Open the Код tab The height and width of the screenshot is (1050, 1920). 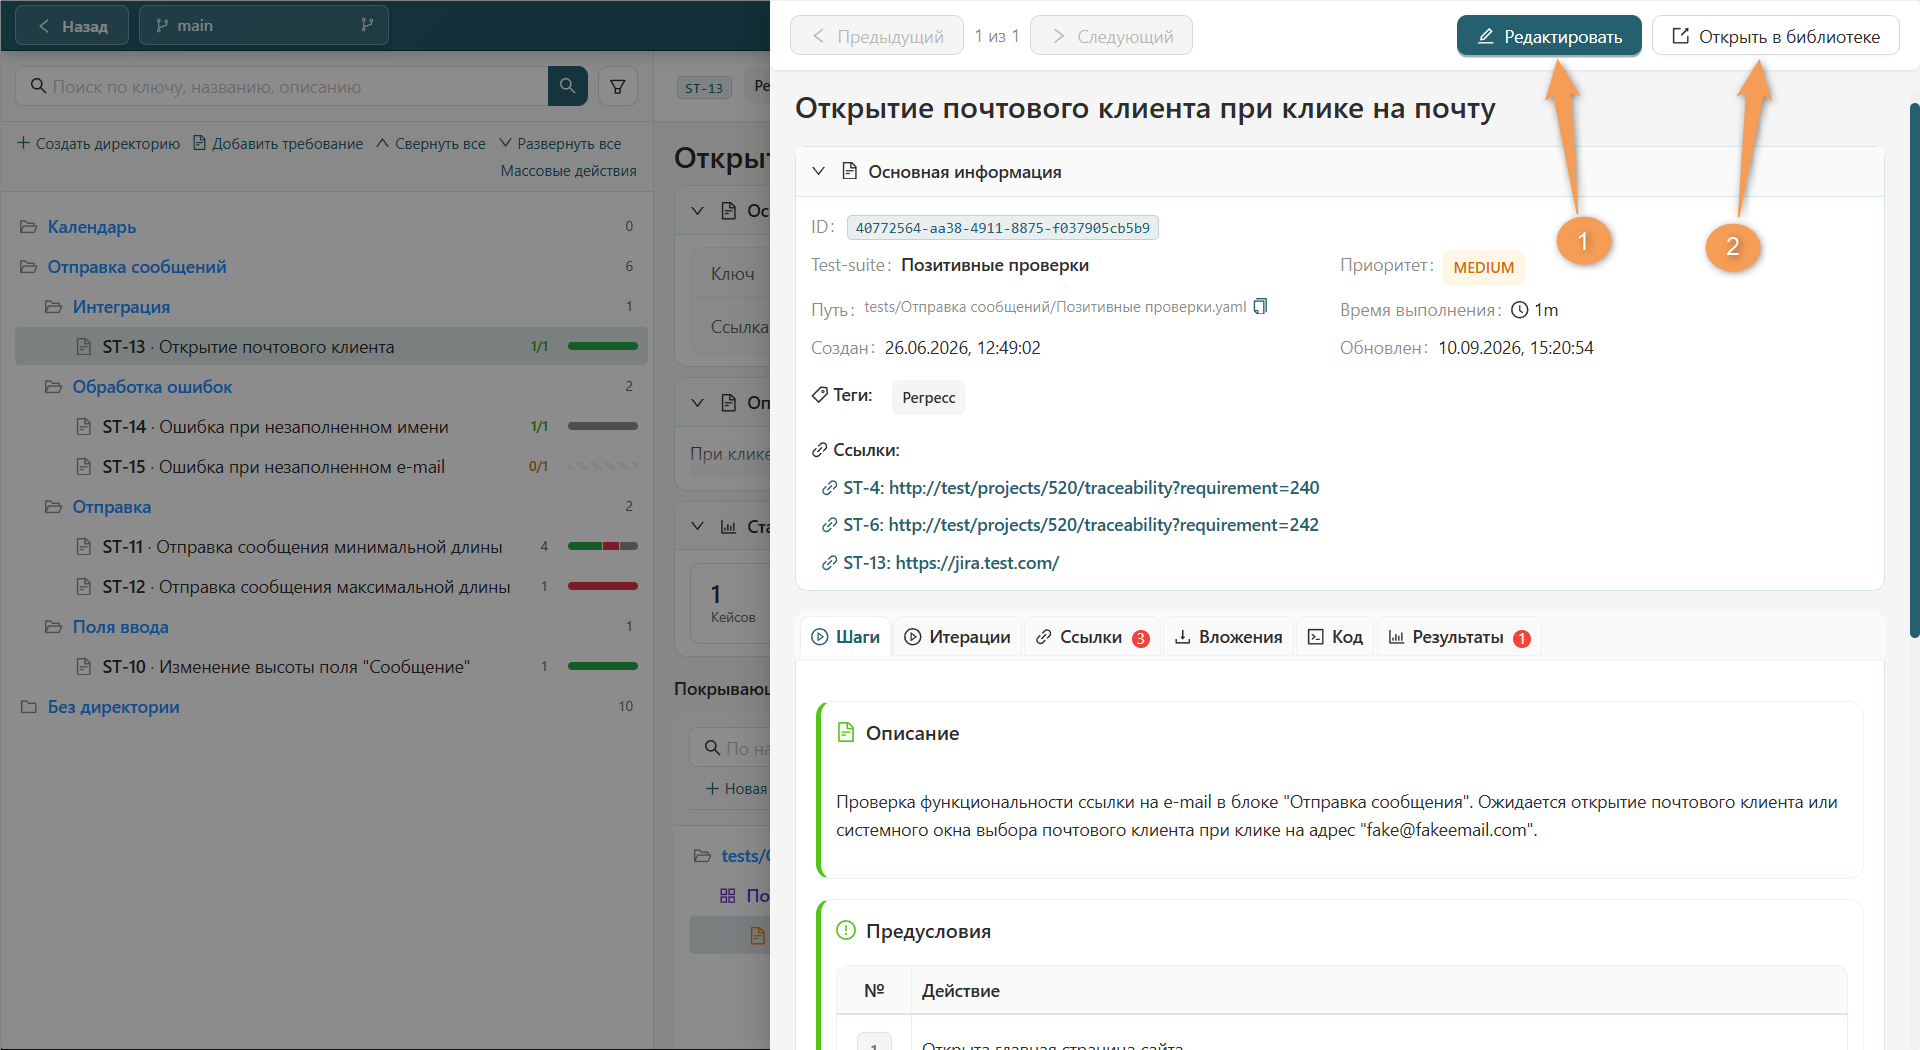pos(1335,637)
